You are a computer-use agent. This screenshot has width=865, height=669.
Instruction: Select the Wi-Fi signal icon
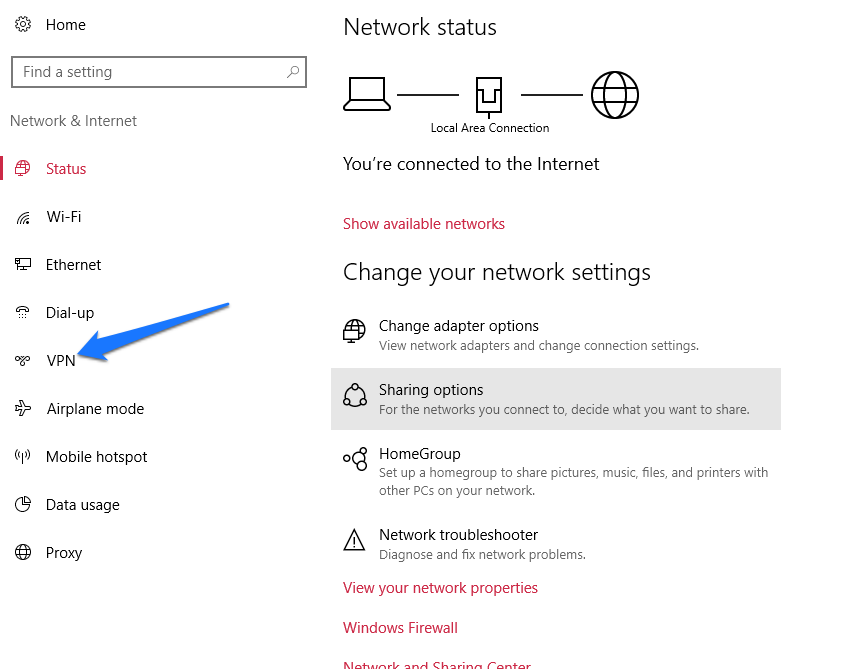23,217
